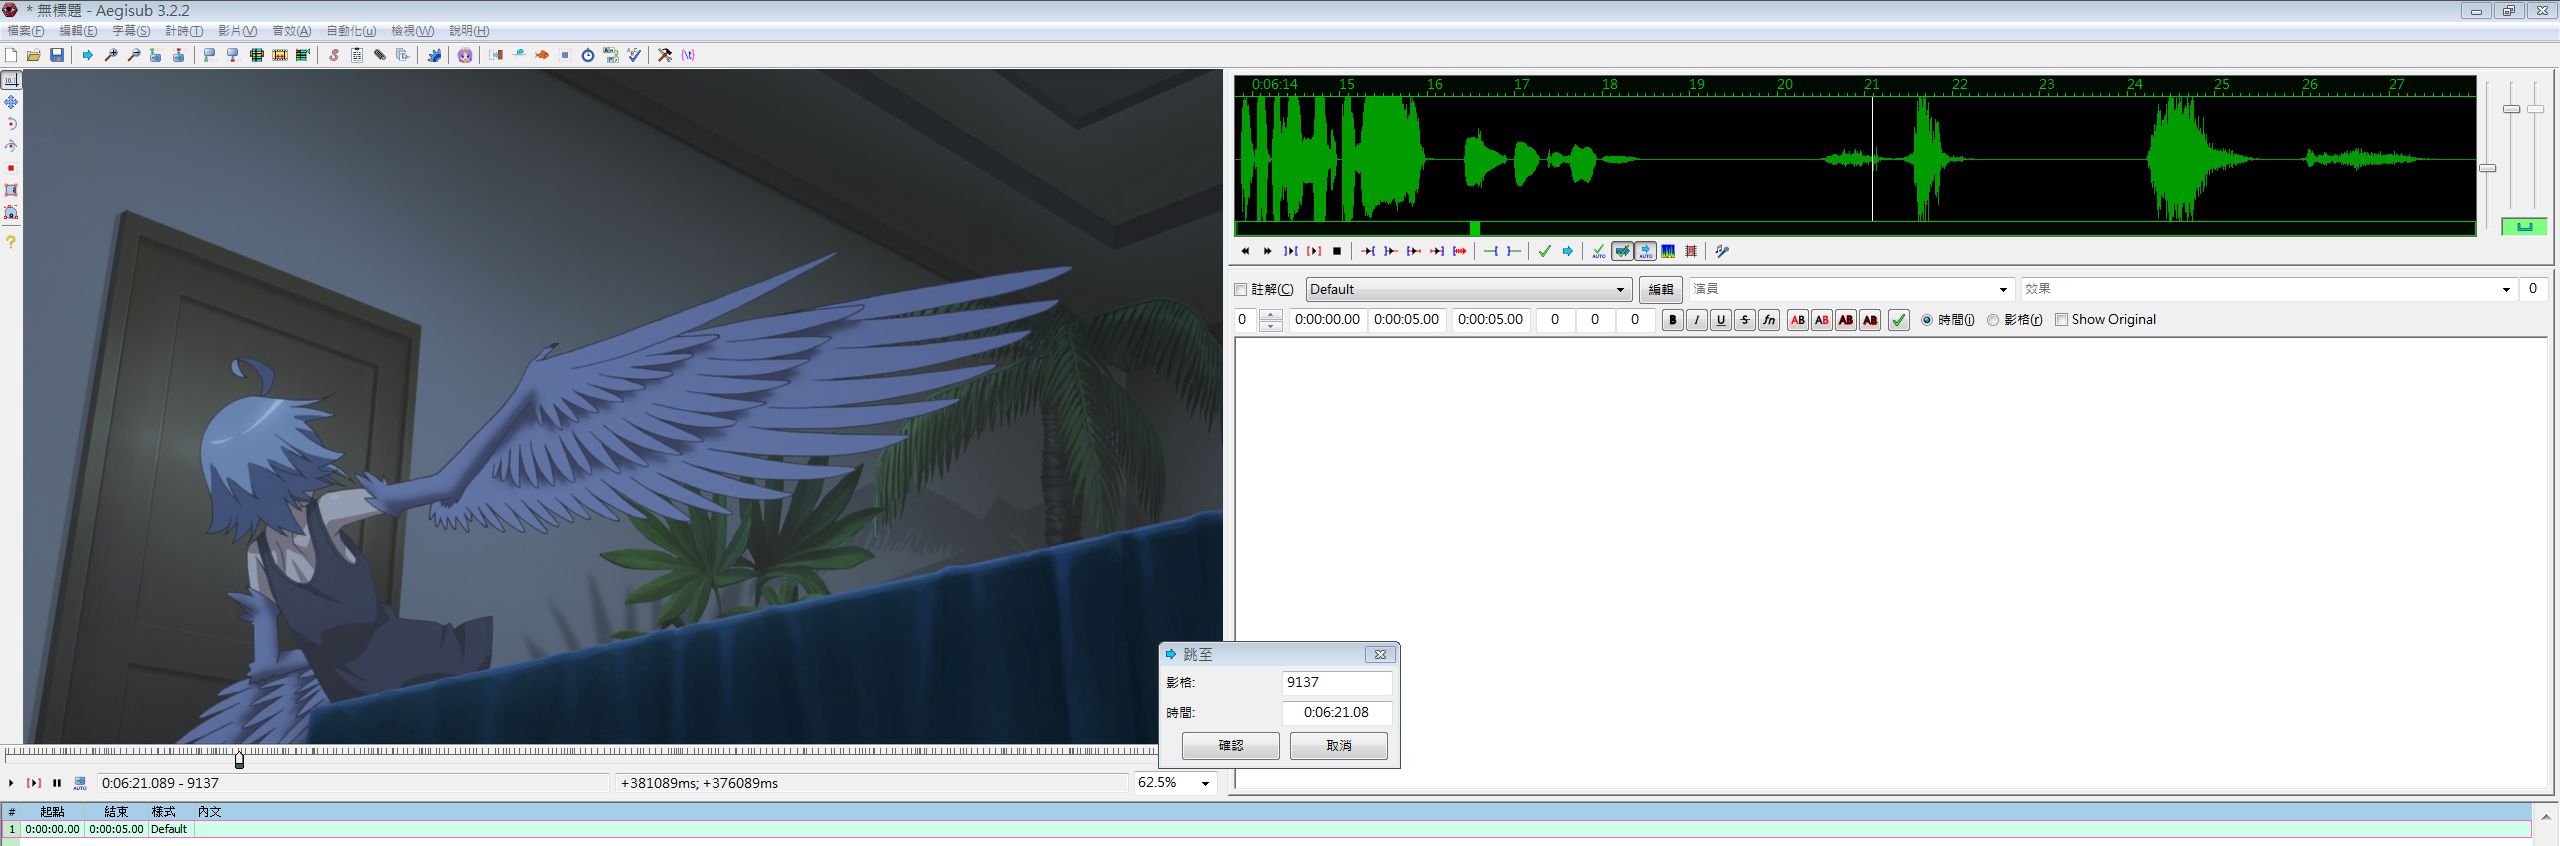
Task: Open the Options hammer and wrench icon
Action: tap(665, 55)
